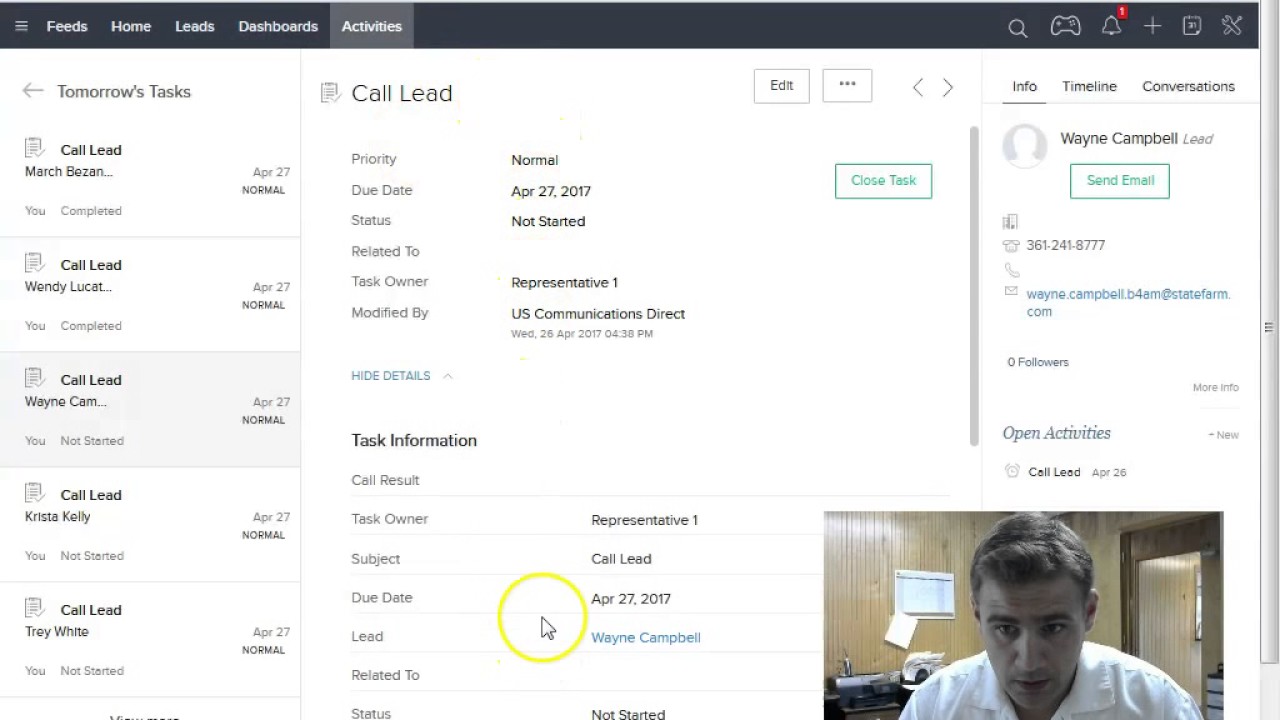Viewport: 1280px width, 720px height.
Task: Click the Close Task button
Action: click(x=883, y=181)
